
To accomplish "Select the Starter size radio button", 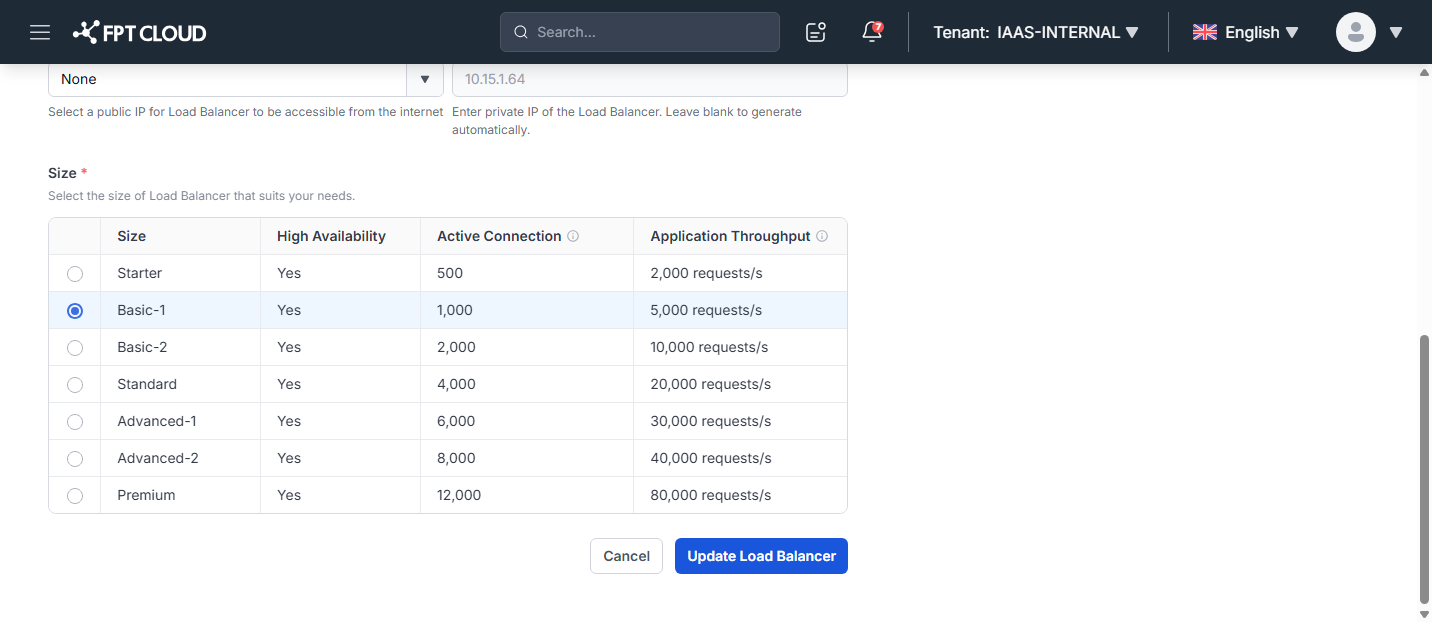I will pos(75,274).
